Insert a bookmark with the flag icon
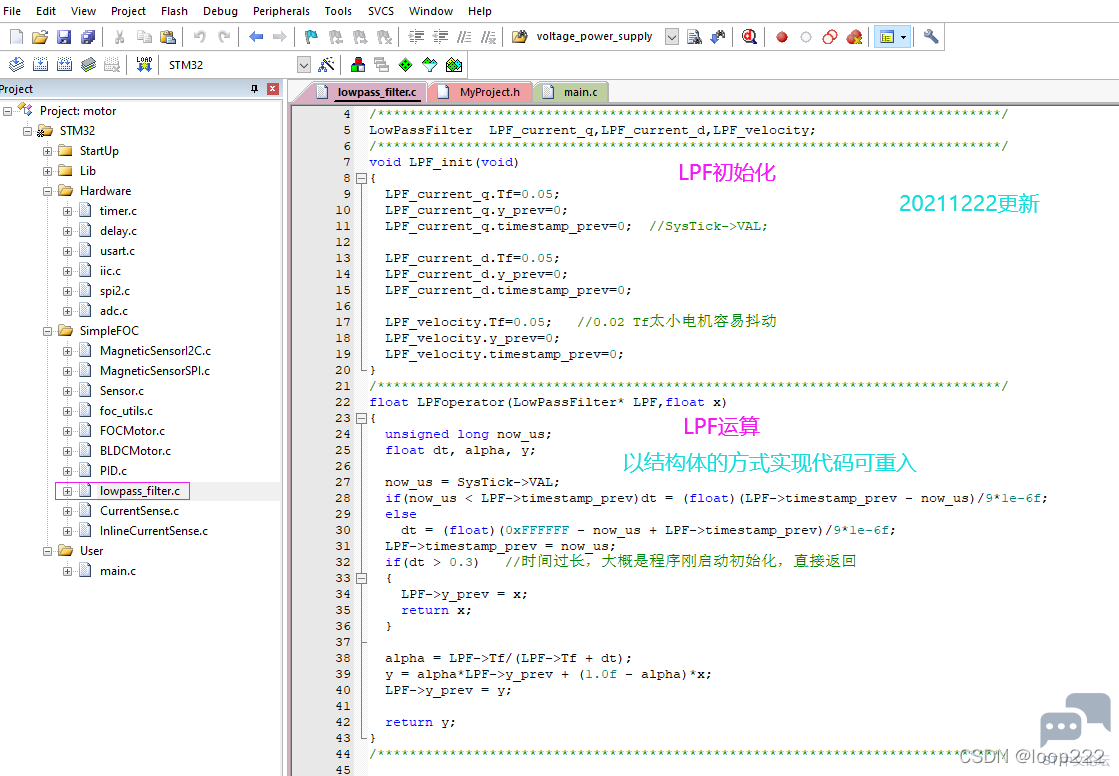Image resolution: width=1119 pixels, height=776 pixels. [311, 36]
